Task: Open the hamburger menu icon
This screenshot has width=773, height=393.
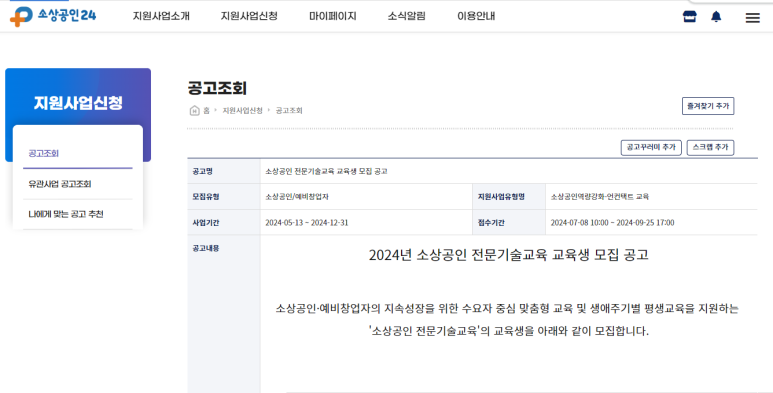Action: 752,18
